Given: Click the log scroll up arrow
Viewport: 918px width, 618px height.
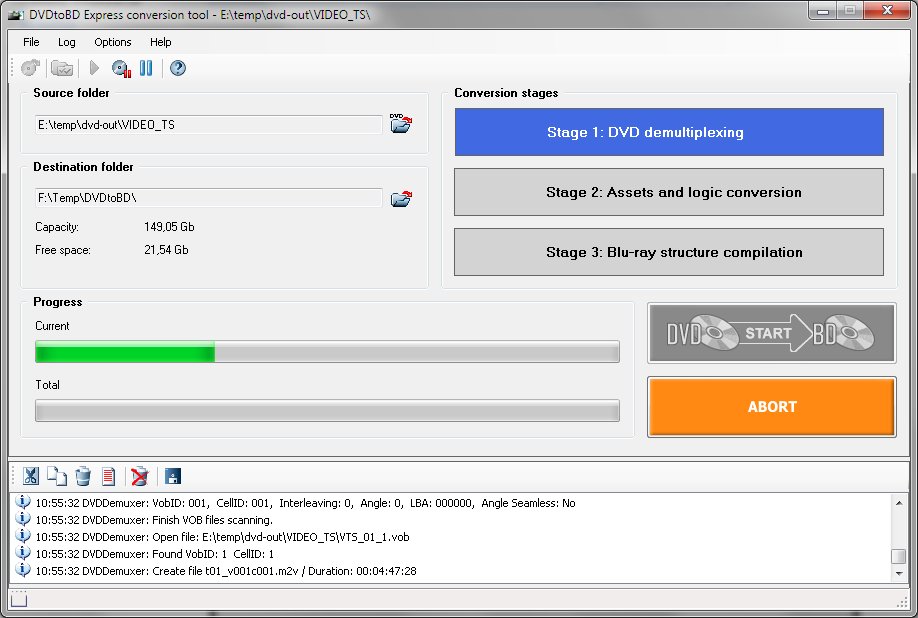Looking at the screenshot, I should (x=899, y=503).
